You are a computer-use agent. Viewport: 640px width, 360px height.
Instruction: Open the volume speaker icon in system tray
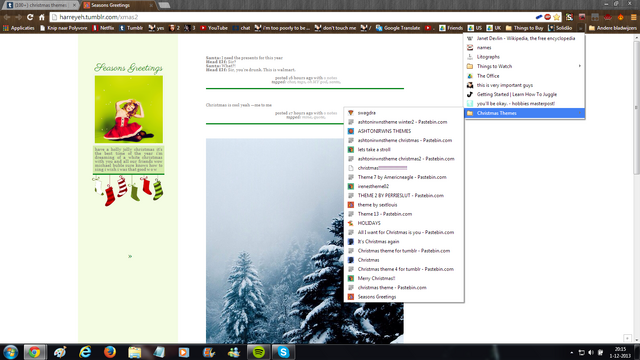coord(591,352)
